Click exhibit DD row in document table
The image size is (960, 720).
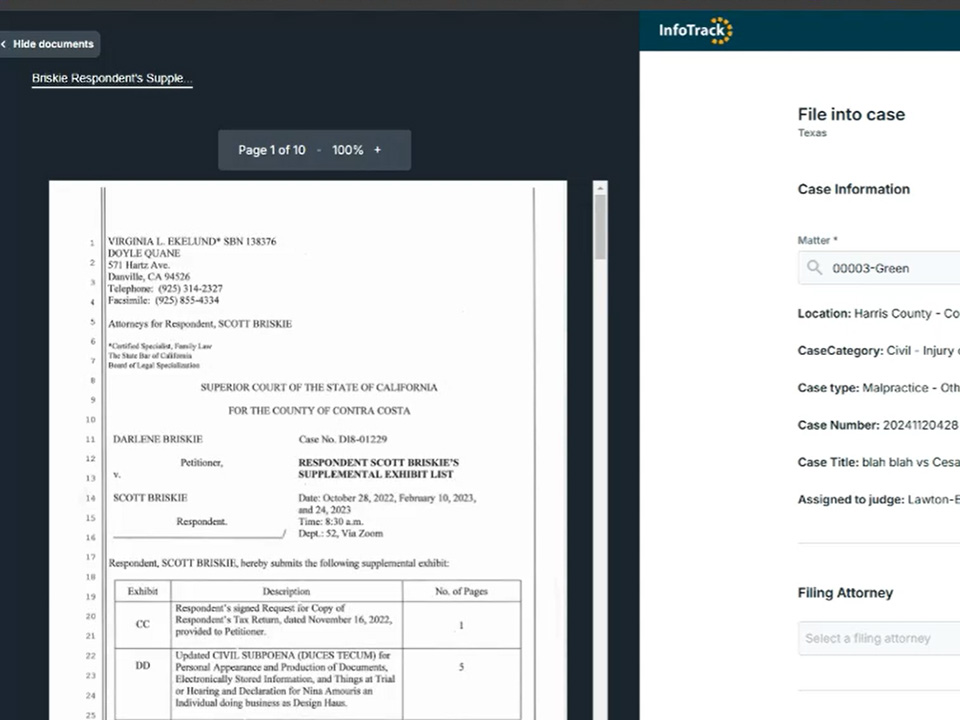pos(316,674)
